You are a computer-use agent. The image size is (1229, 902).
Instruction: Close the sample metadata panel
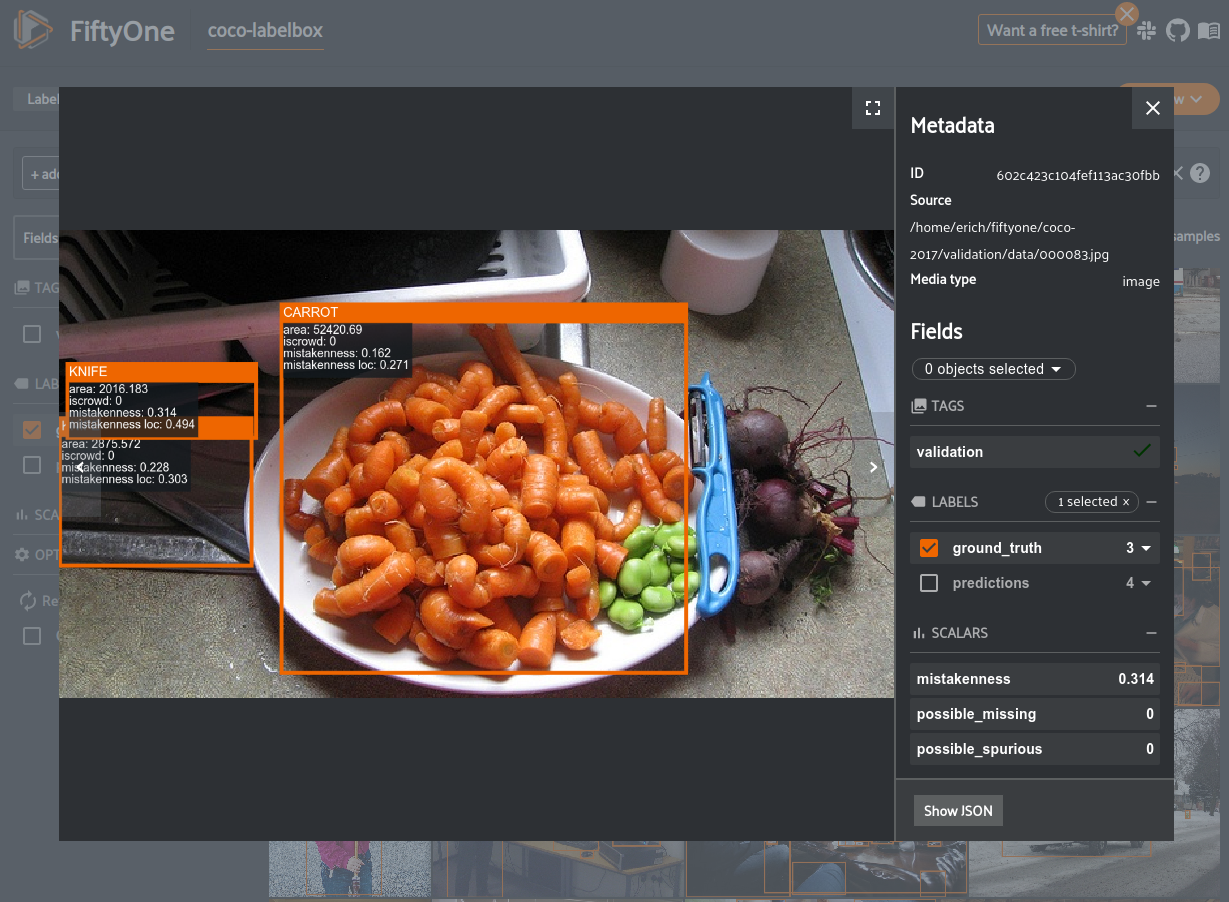(x=1153, y=108)
